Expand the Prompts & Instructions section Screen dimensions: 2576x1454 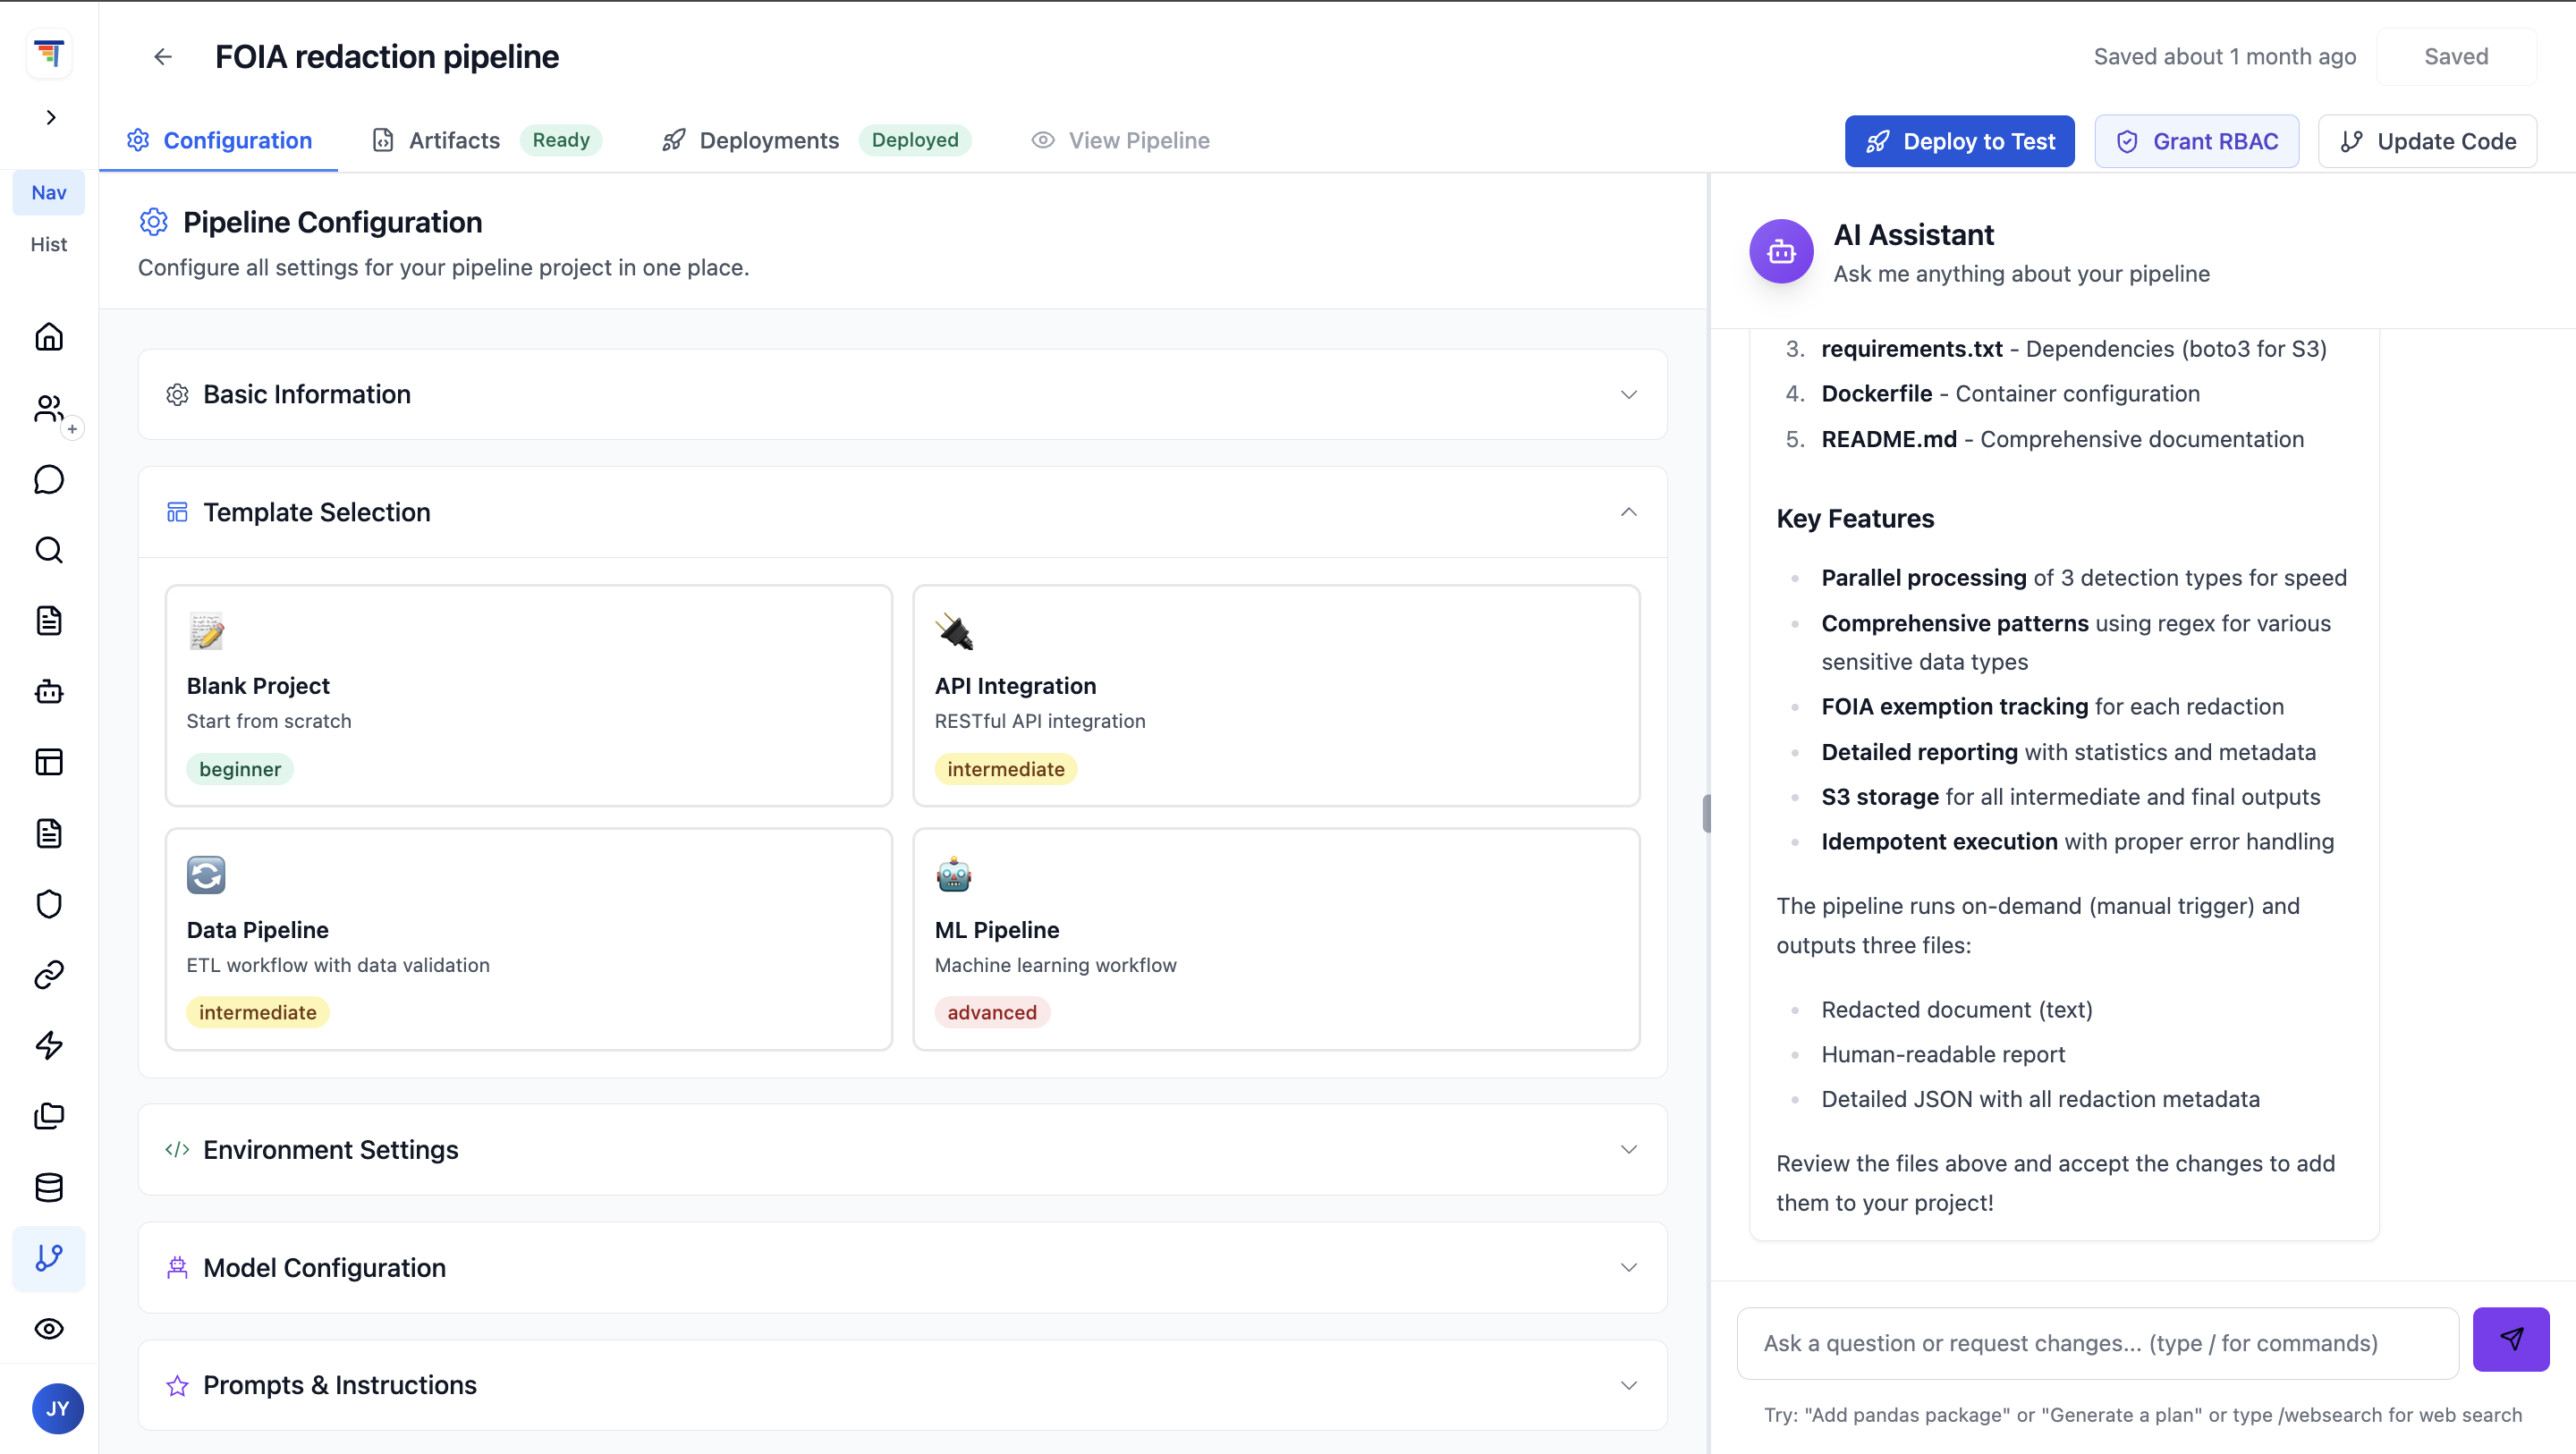coord(902,1385)
